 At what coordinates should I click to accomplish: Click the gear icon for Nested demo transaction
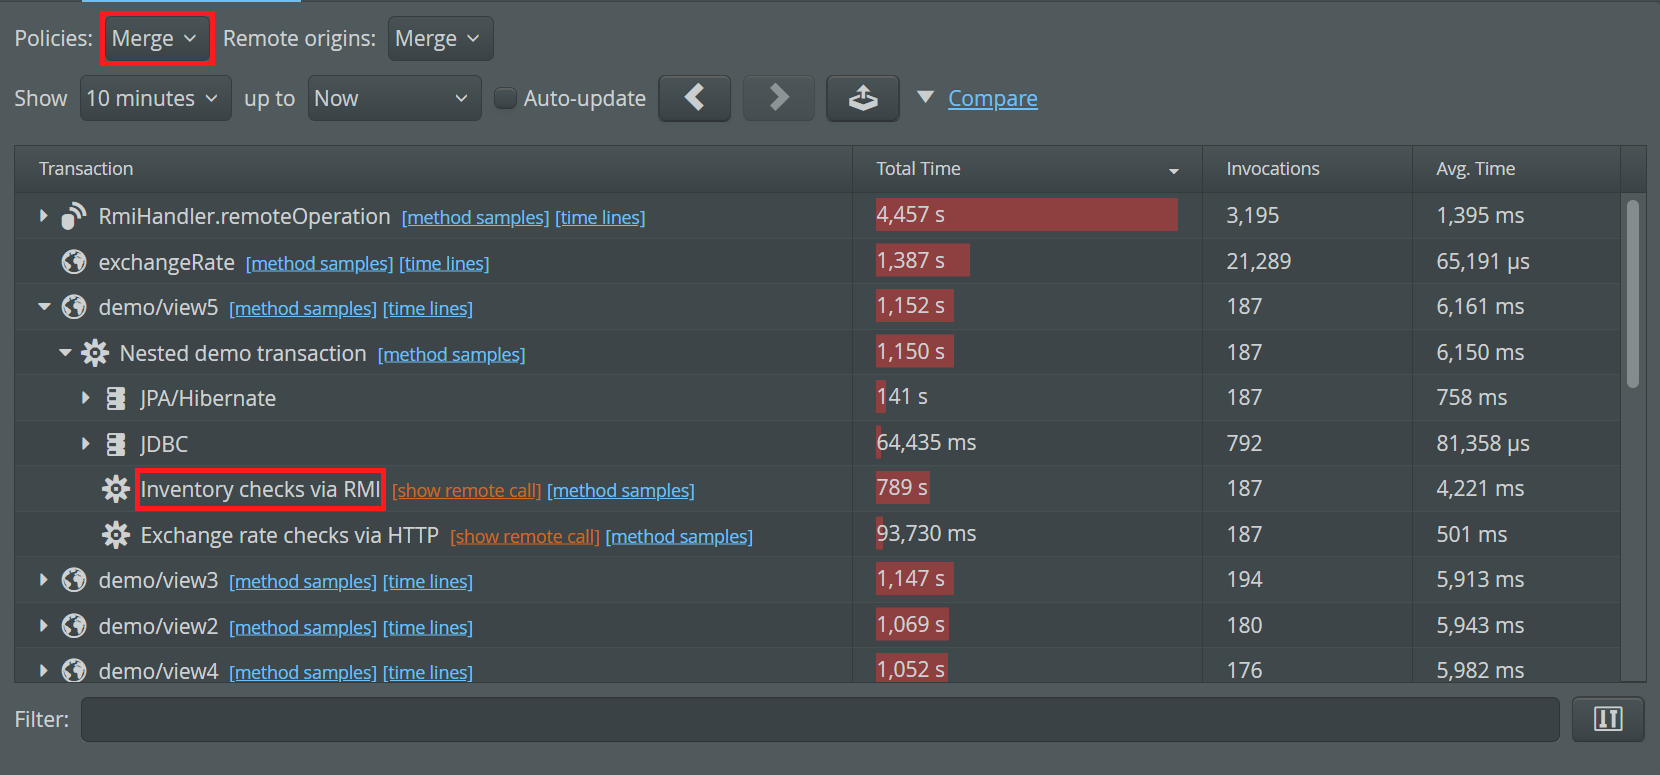(95, 353)
